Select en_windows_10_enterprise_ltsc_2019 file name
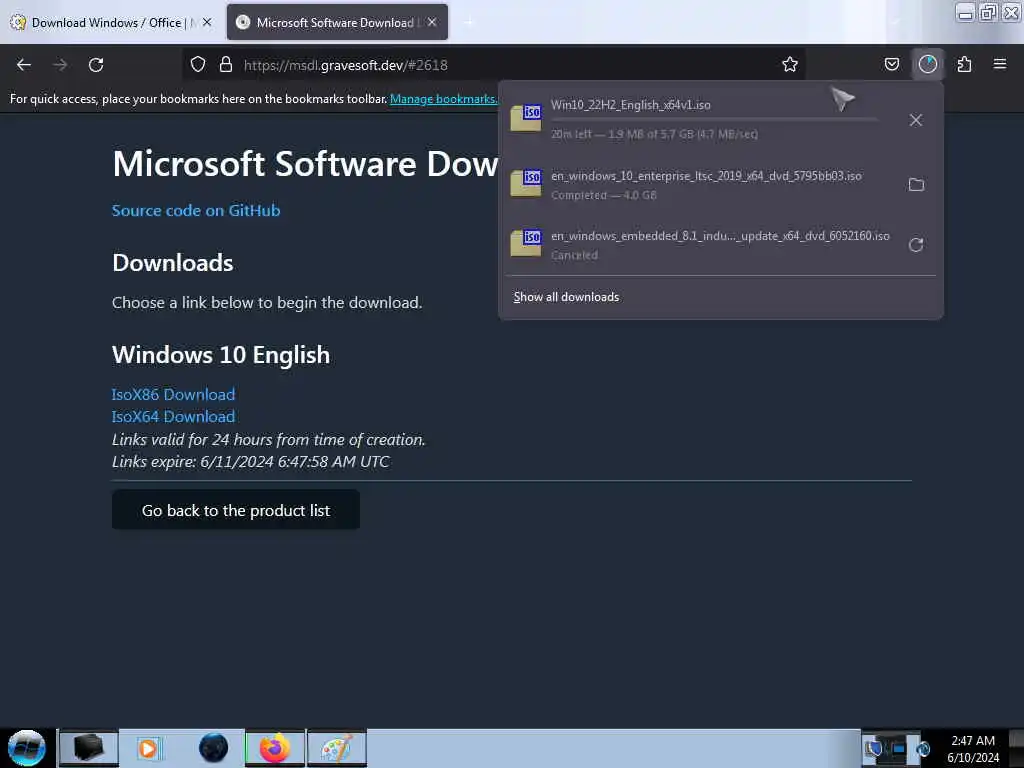The height and width of the screenshot is (768, 1024). [706, 176]
